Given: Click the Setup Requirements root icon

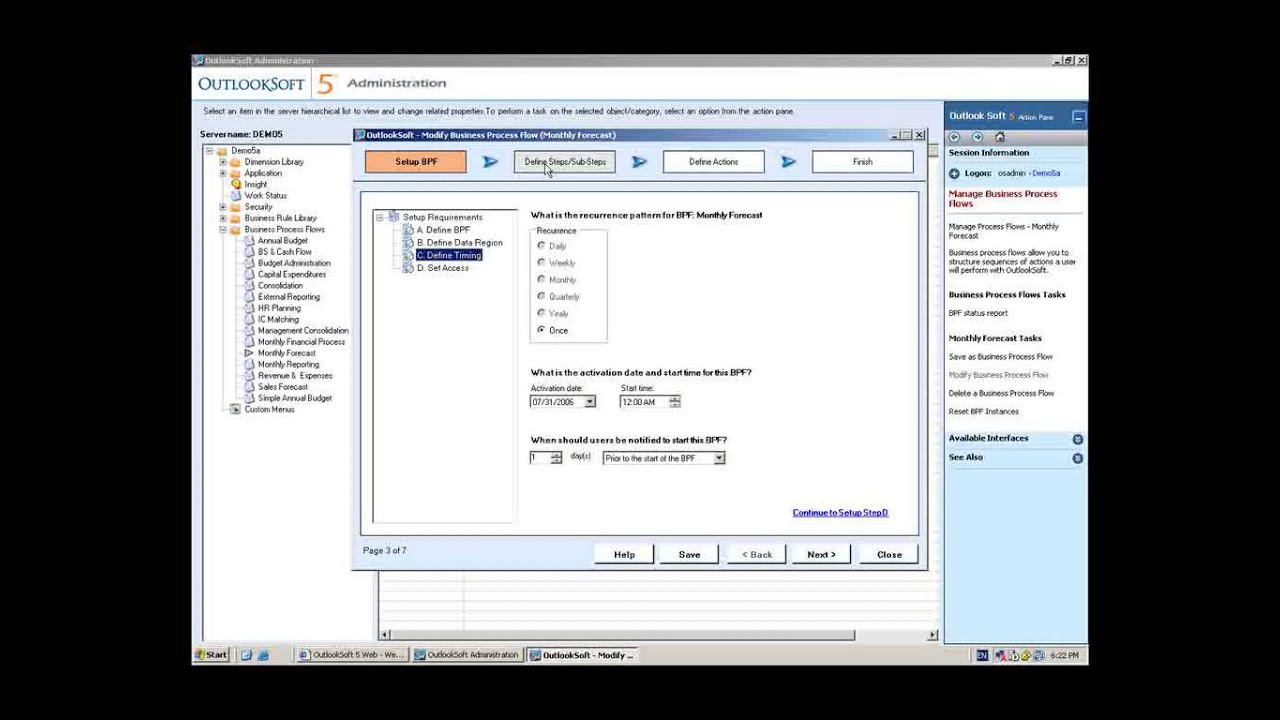Looking at the screenshot, I should (x=394, y=217).
